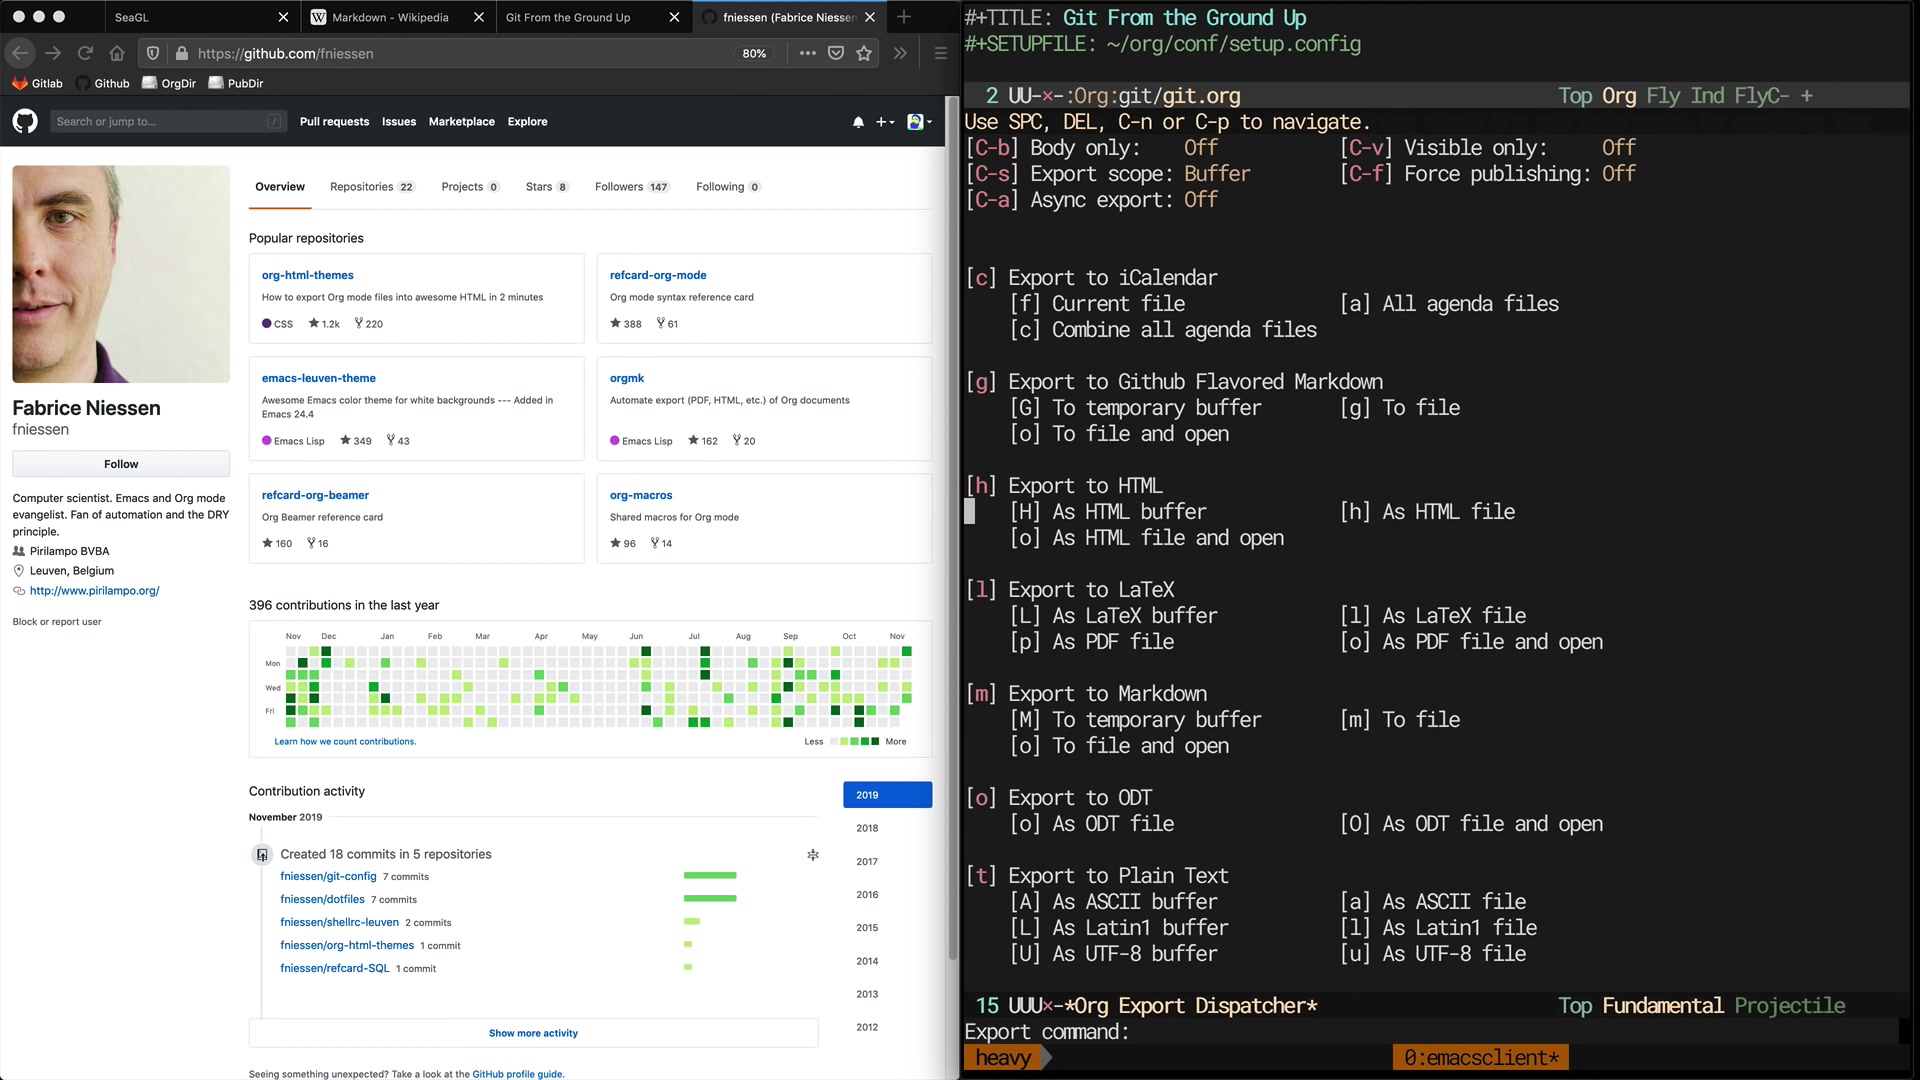Open emacs-leuven-theme repository
The image size is (1920, 1080).
[x=318, y=378]
